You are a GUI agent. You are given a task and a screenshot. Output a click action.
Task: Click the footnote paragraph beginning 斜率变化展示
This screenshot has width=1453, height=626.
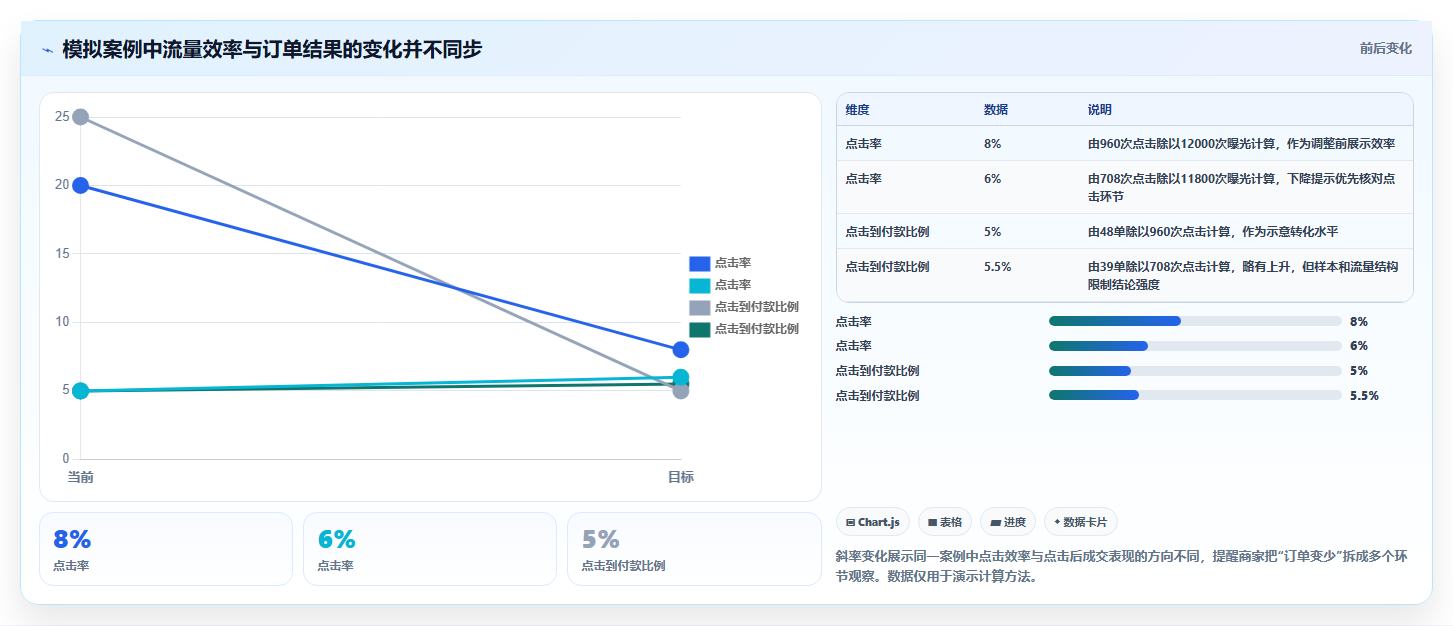point(1122,566)
